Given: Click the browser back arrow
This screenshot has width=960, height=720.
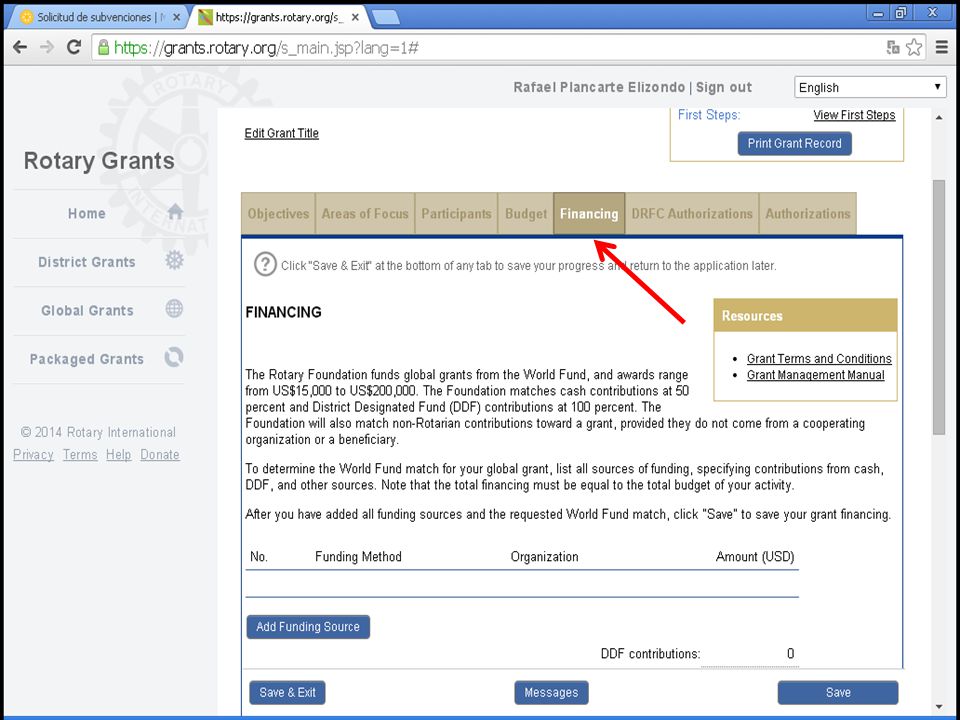Looking at the screenshot, I should click(x=20, y=47).
